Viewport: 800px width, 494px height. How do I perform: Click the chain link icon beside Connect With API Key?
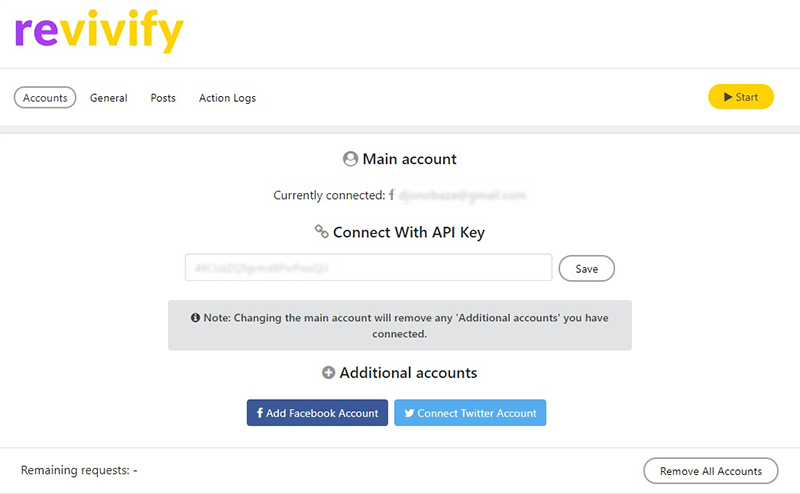coord(321,231)
